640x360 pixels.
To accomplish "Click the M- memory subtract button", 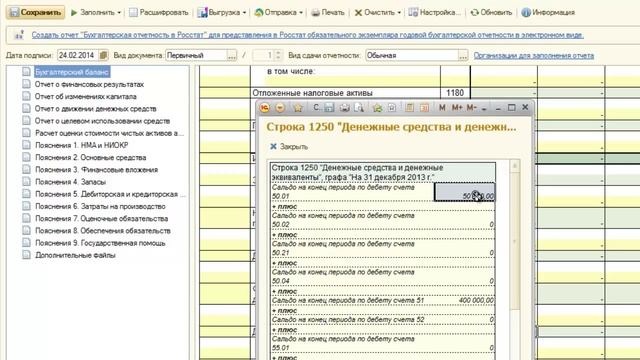I will coord(471,108).
